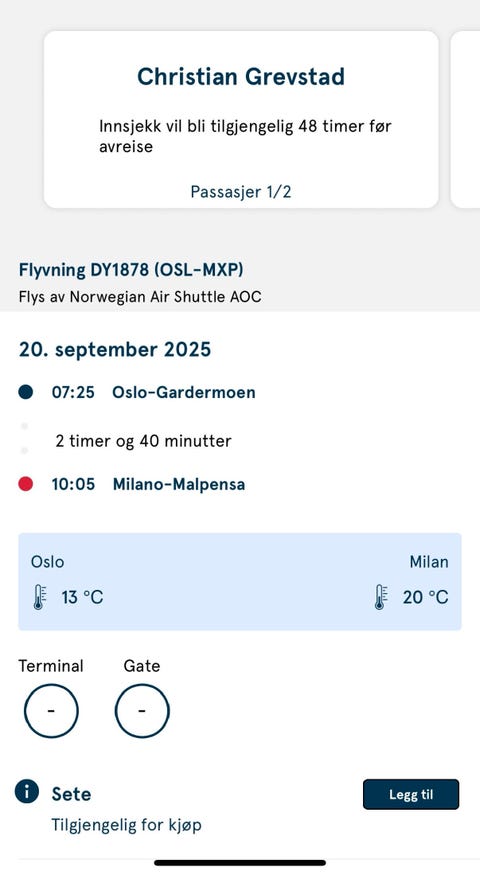Tap the Oslo thermometer icon
Image resolution: width=480 pixels, height=875 pixels.
(x=40, y=597)
